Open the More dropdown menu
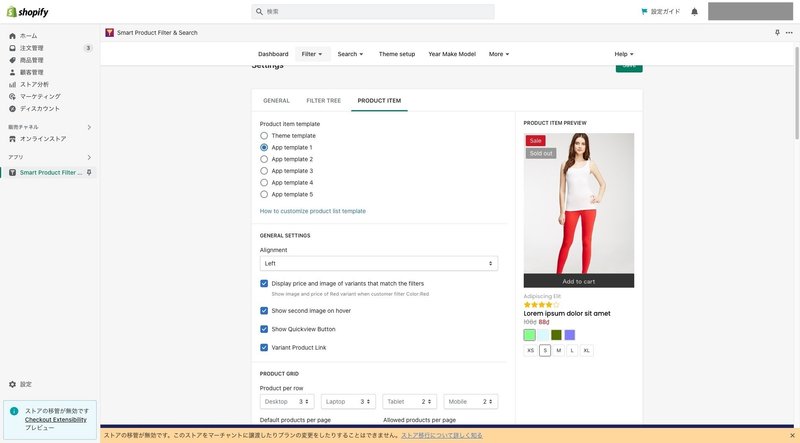This screenshot has height=443, width=800. click(498, 54)
